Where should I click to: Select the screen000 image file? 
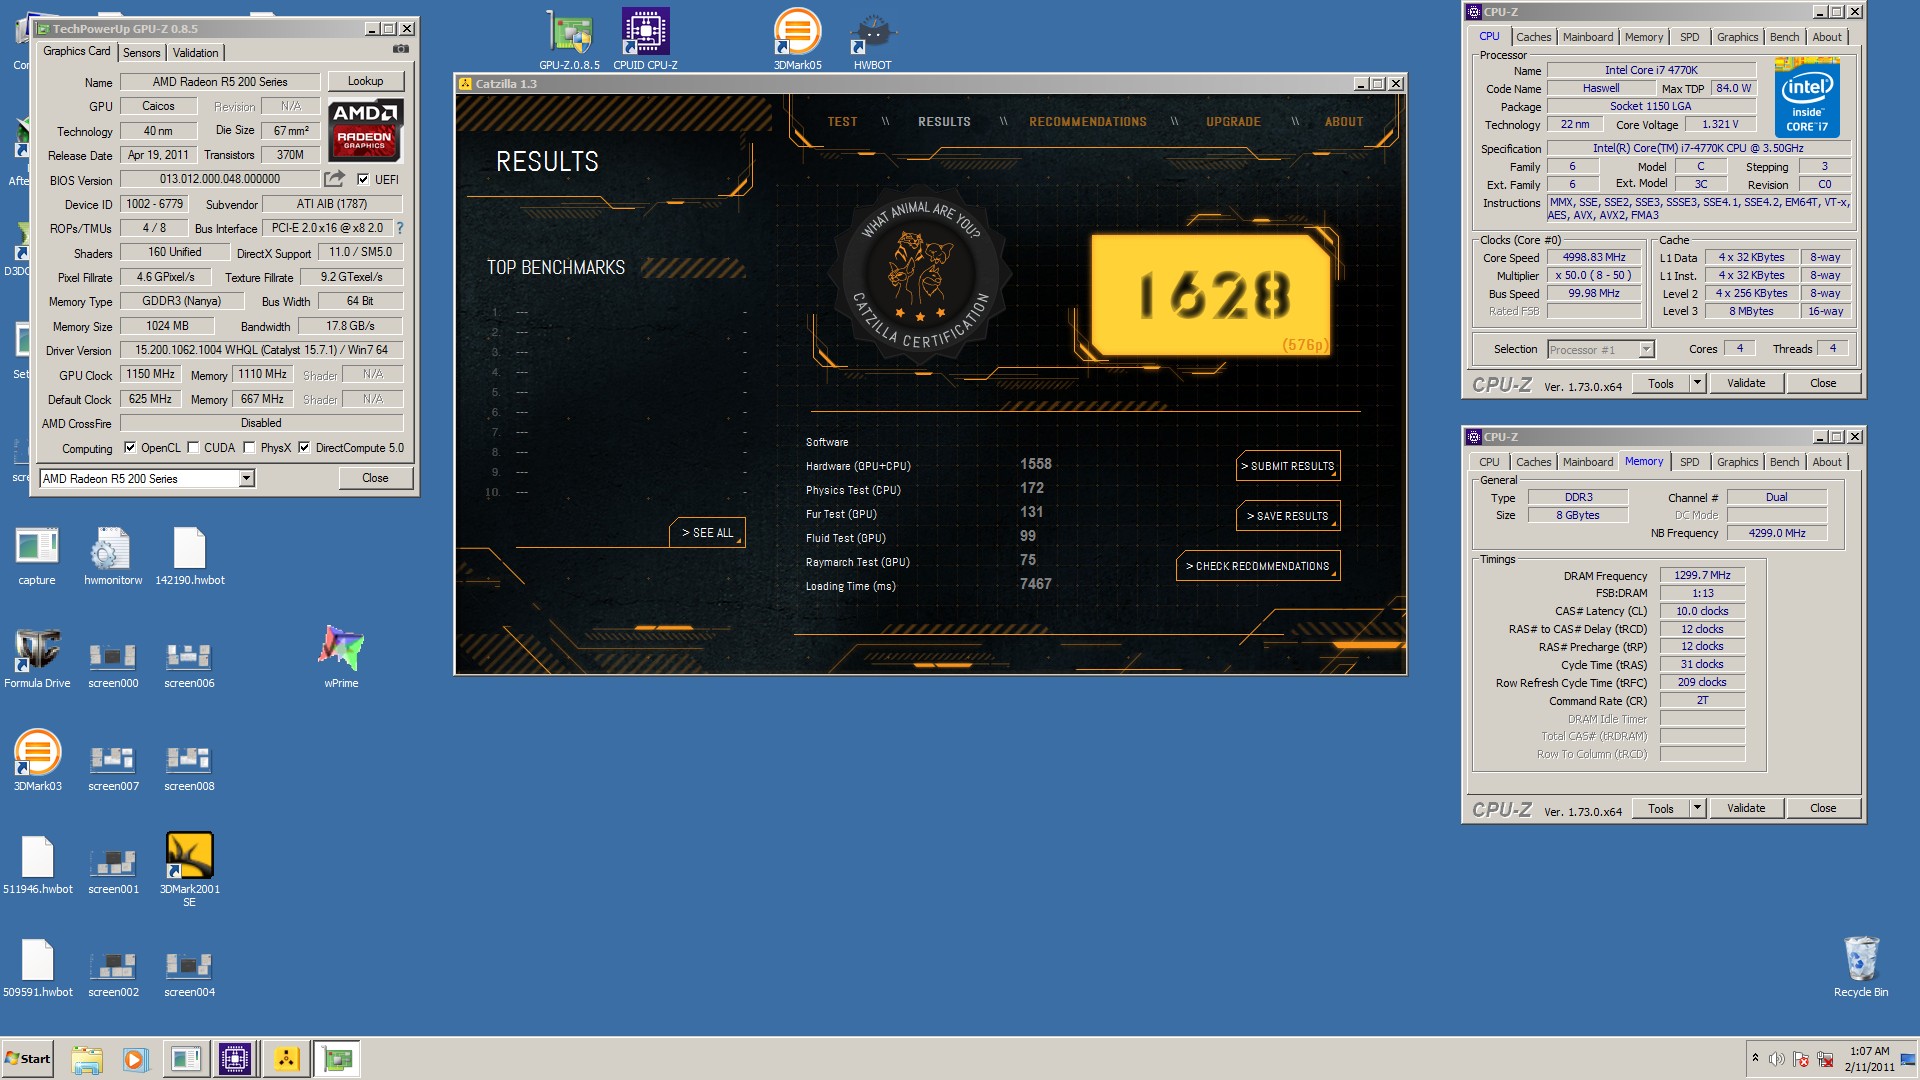pos(113,666)
